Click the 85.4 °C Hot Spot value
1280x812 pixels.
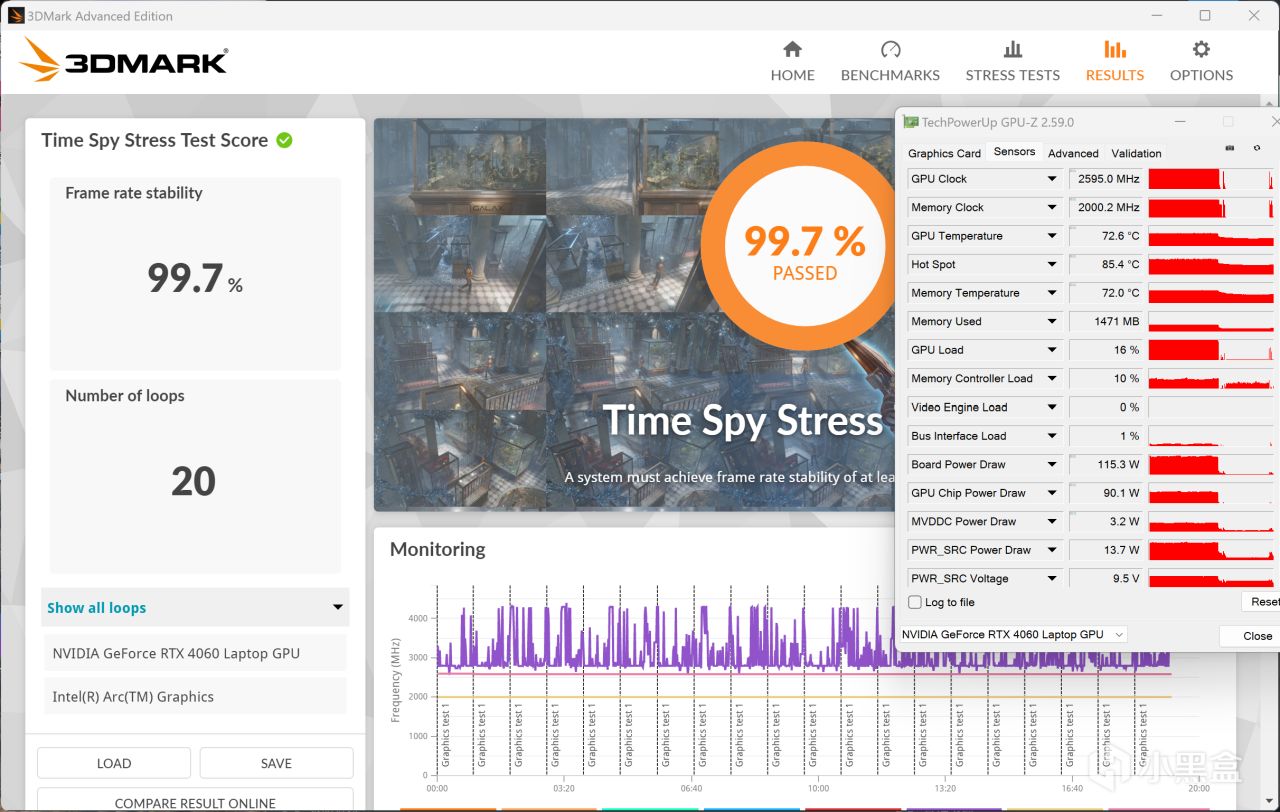coord(1106,264)
